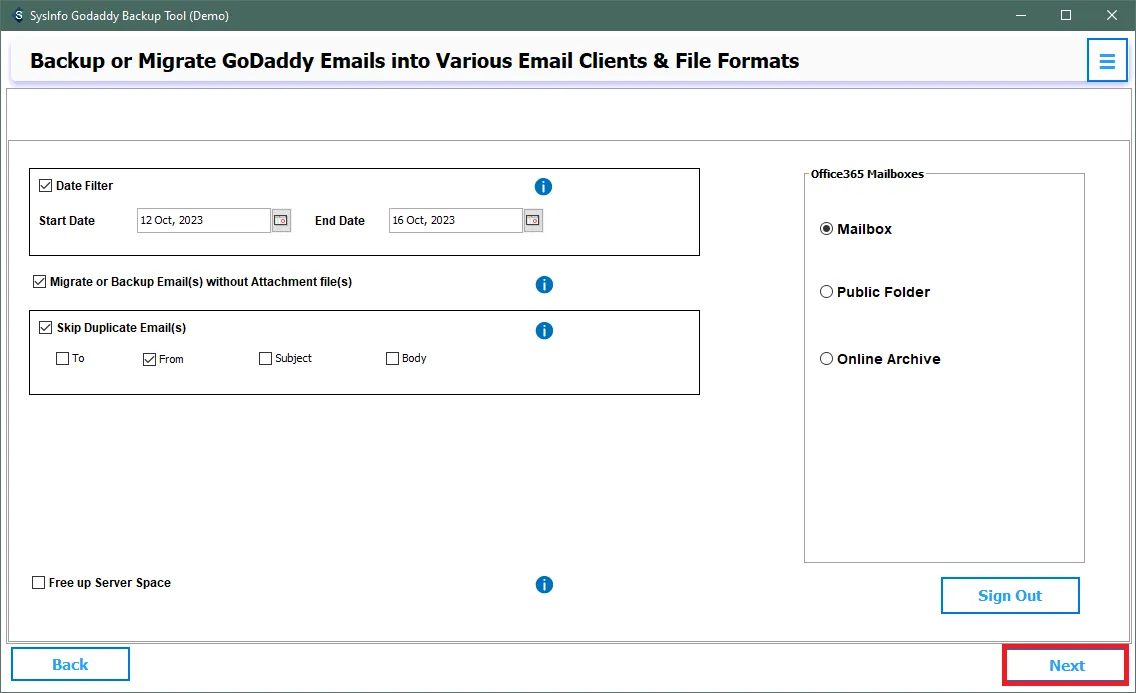The height and width of the screenshot is (693, 1136).
Task: Click the End Date field showing 16 Oct, 2023
Action: click(x=456, y=220)
